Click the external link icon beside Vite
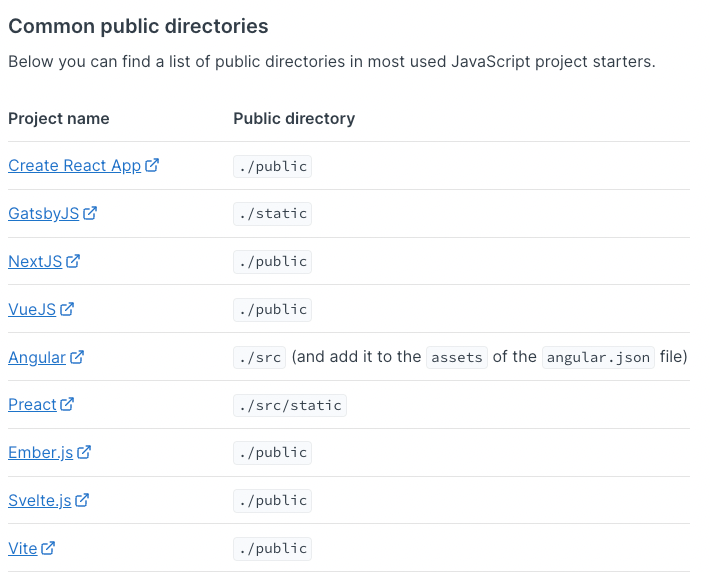This screenshot has height=572, width=710. pos(48,548)
